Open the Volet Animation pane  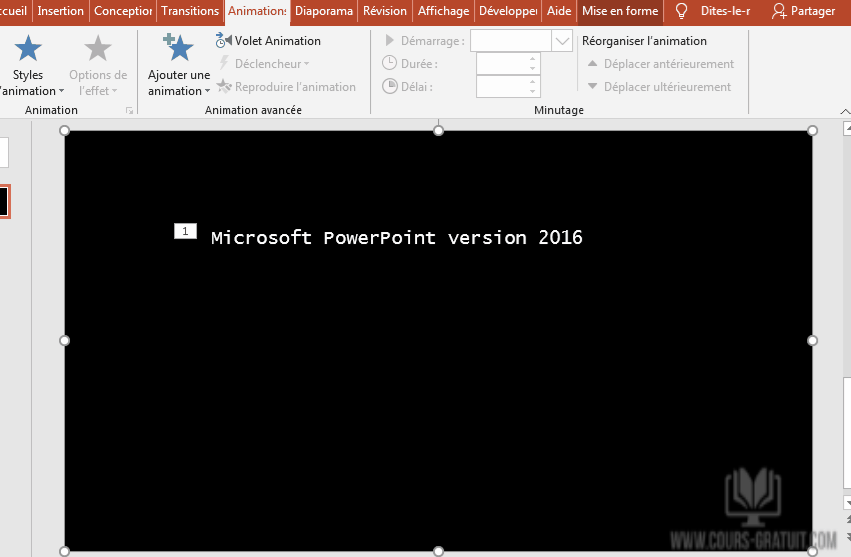(268, 41)
